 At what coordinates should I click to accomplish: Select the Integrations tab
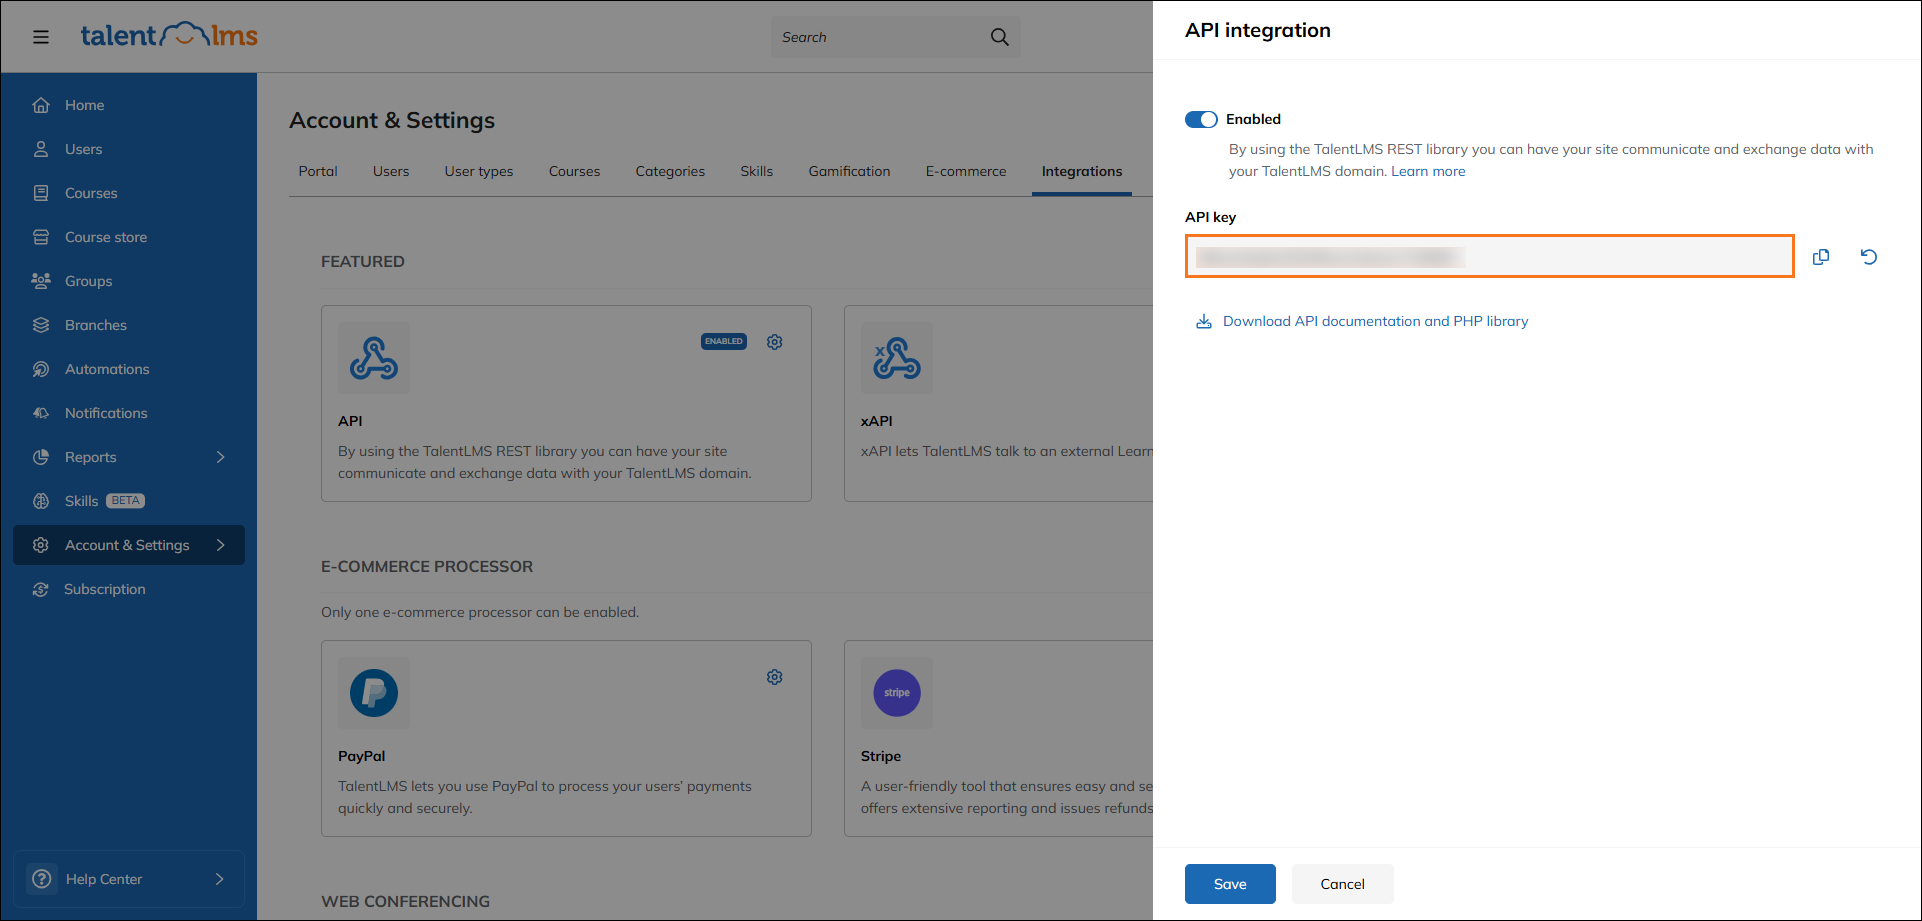(1082, 171)
